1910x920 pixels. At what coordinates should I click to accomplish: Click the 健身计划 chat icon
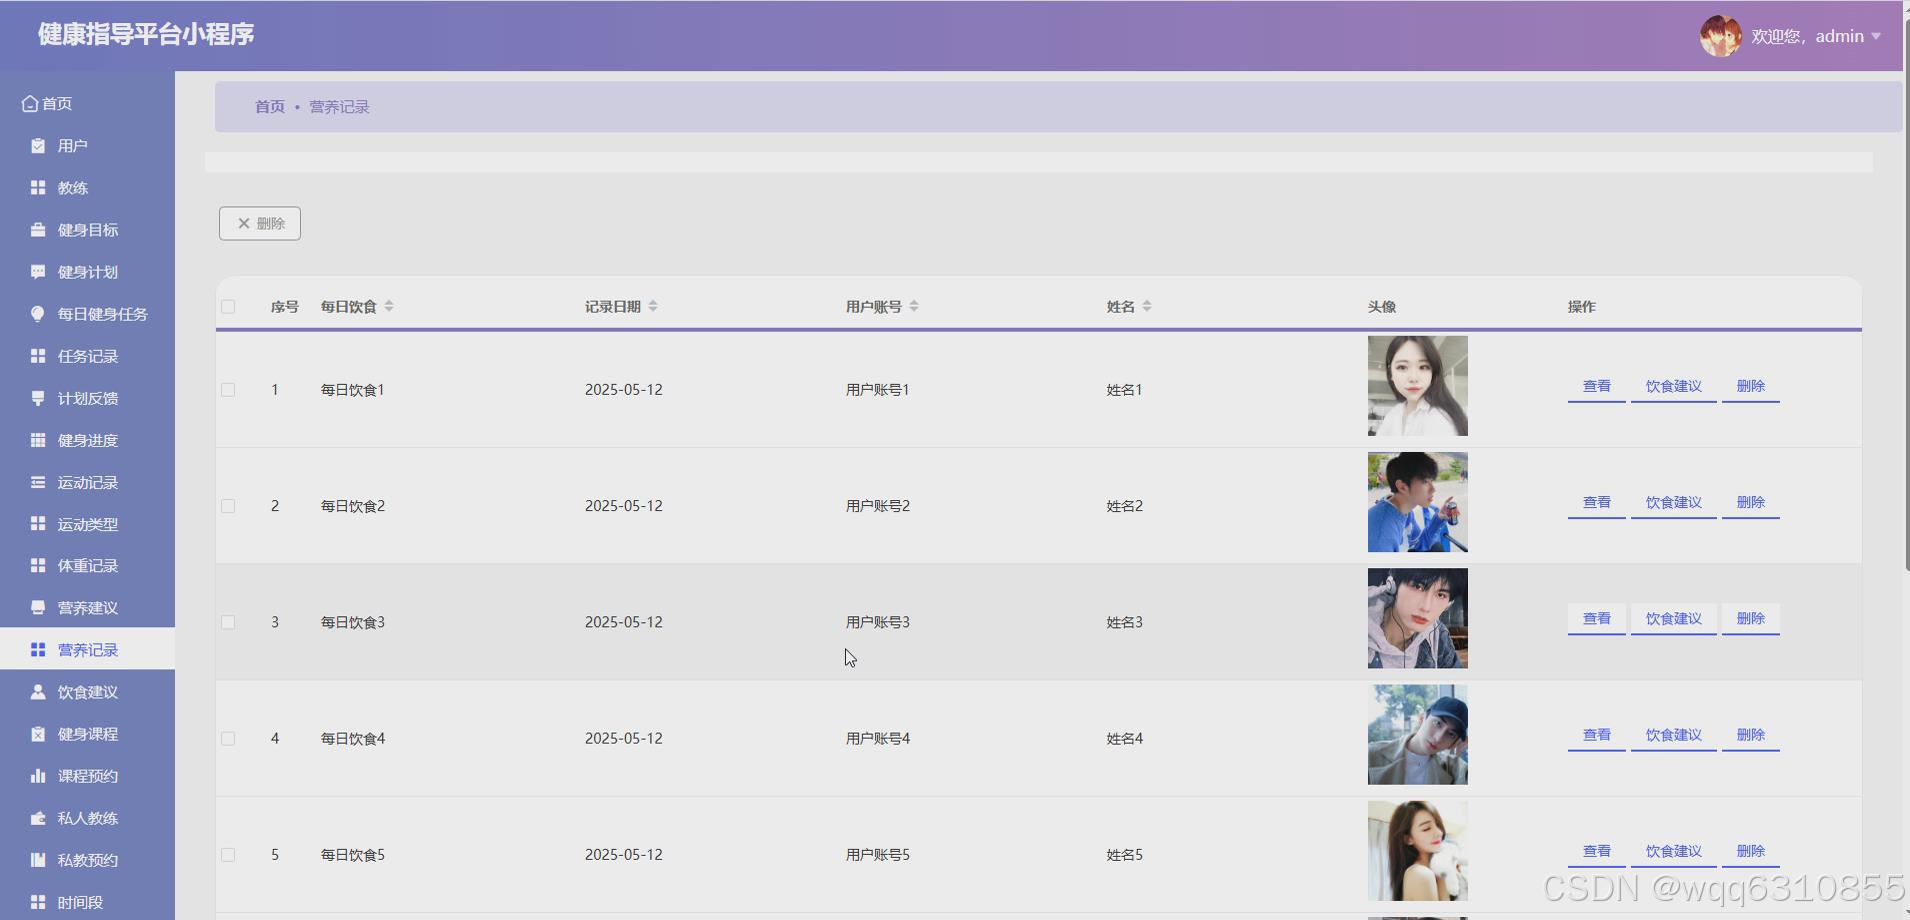coord(38,272)
